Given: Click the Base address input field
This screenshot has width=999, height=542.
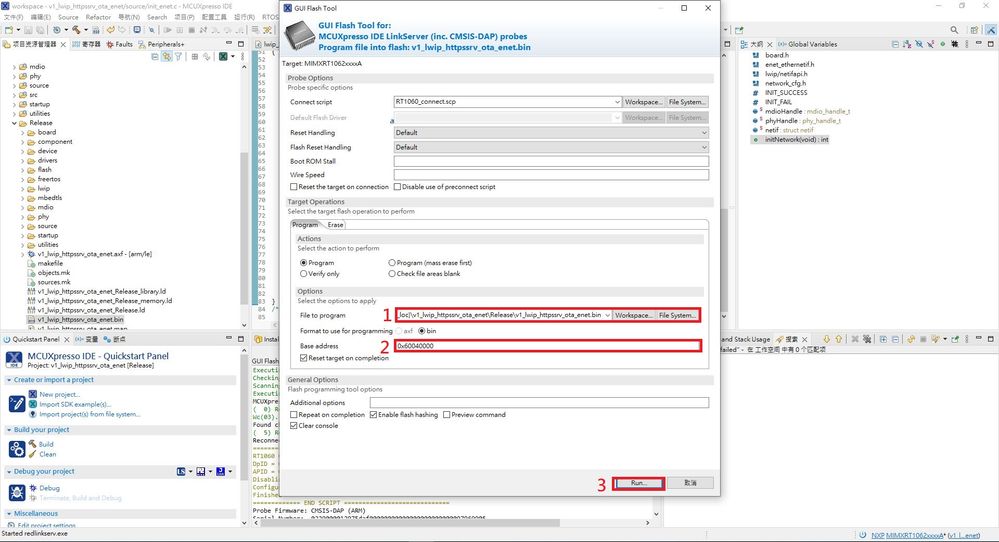Looking at the screenshot, I should click(x=548, y=346).
